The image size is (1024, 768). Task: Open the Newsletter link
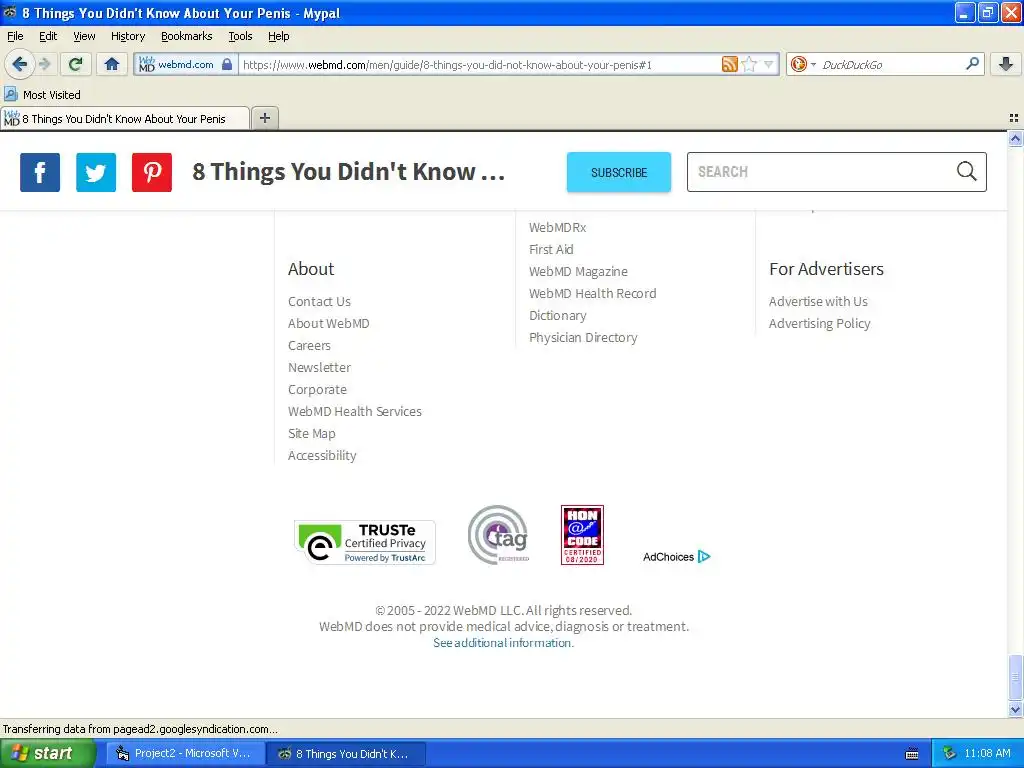pos(319,368)
